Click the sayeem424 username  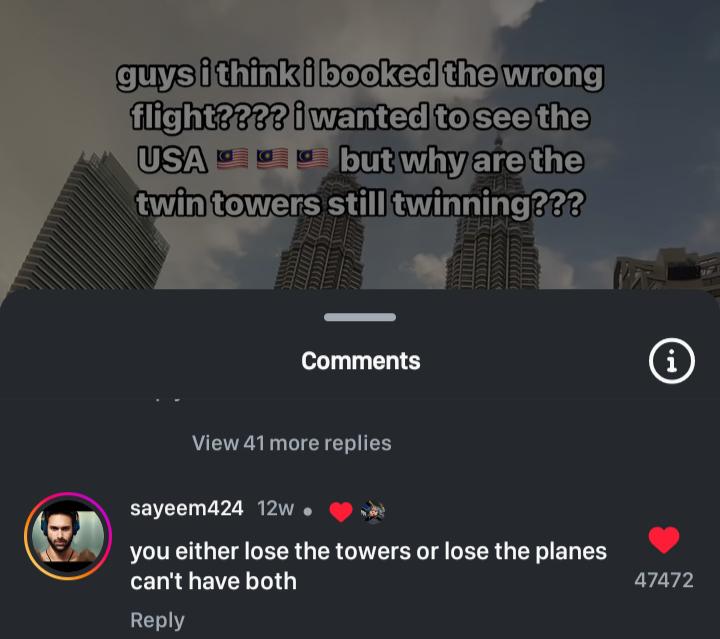click(x=186, y=509)
